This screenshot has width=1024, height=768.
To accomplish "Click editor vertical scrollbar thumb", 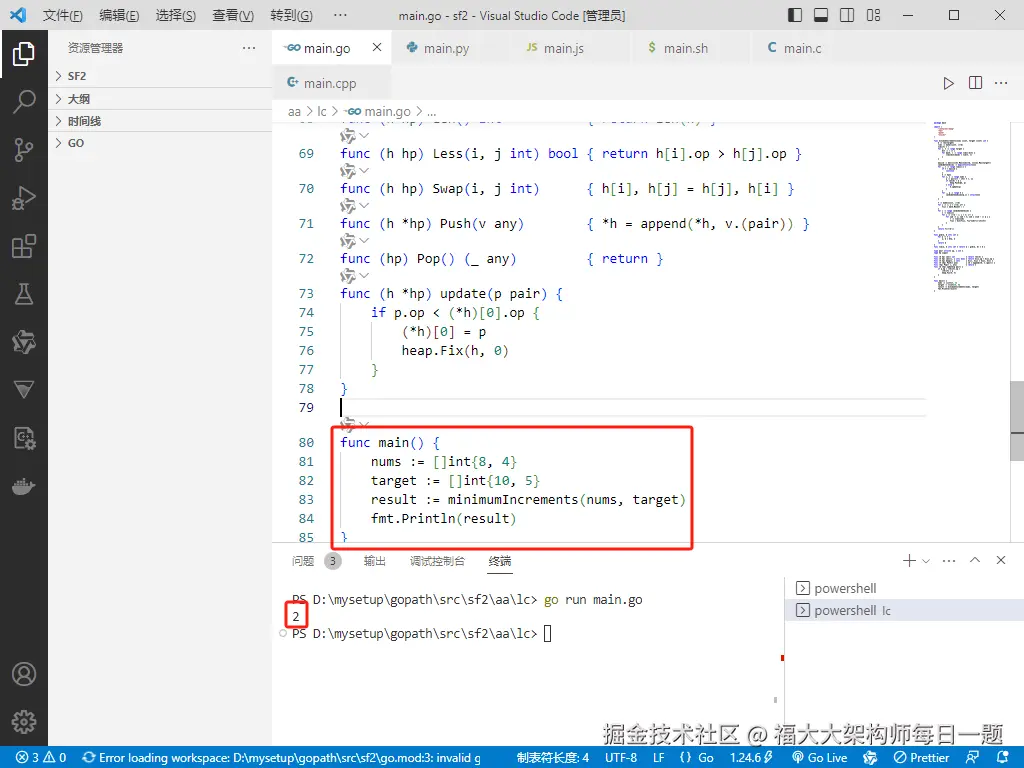I will click(x=1017, y=421).
